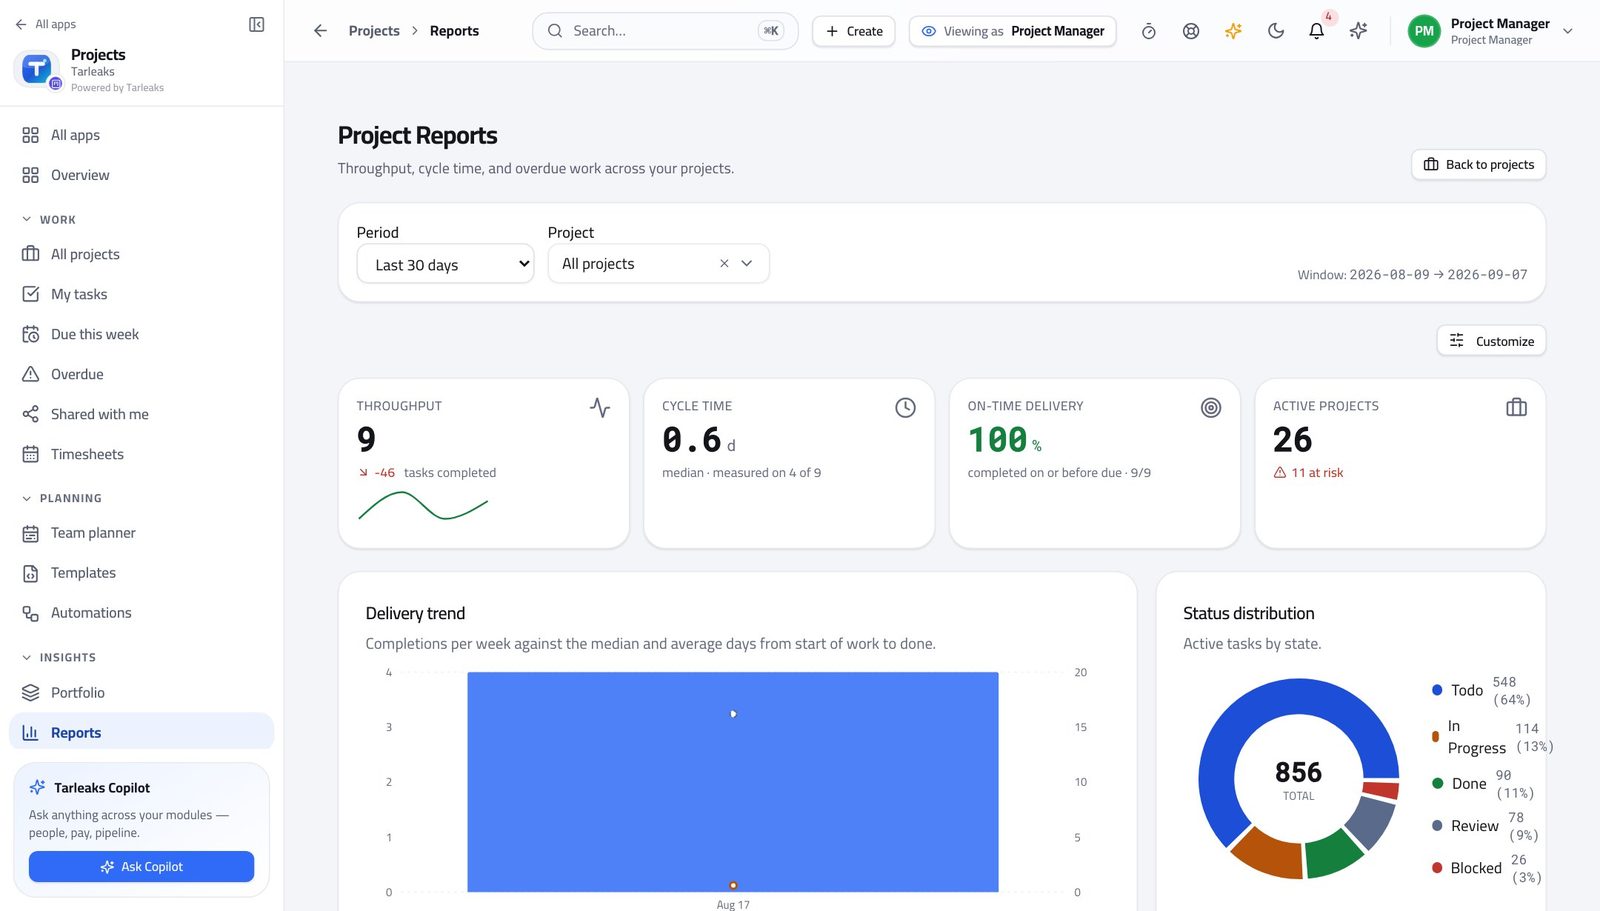The width and height of the screenshot is (1600, 911).
Task: Click Back to projects button
Action: pyautogui.click(x=1478, y=164)
